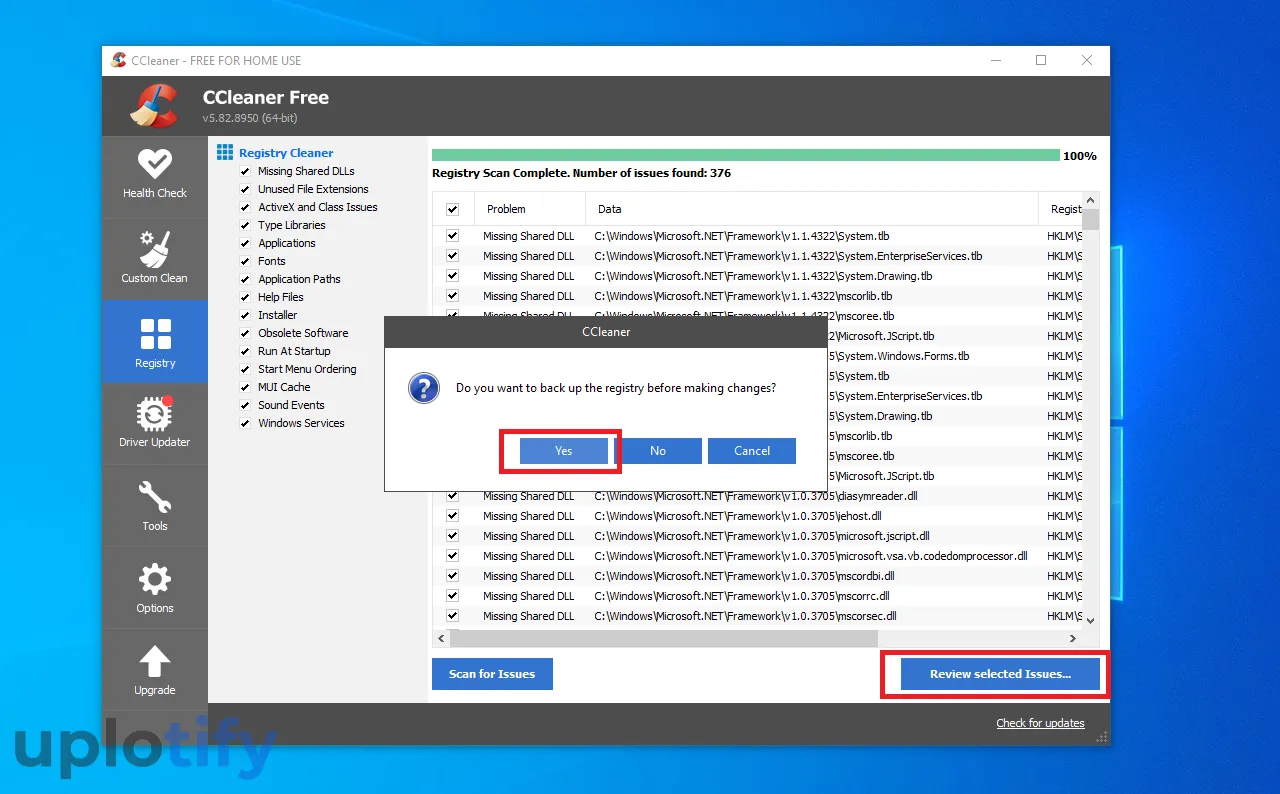Toggle ActiveX and Class Issues checkbox

pos(245,207)
